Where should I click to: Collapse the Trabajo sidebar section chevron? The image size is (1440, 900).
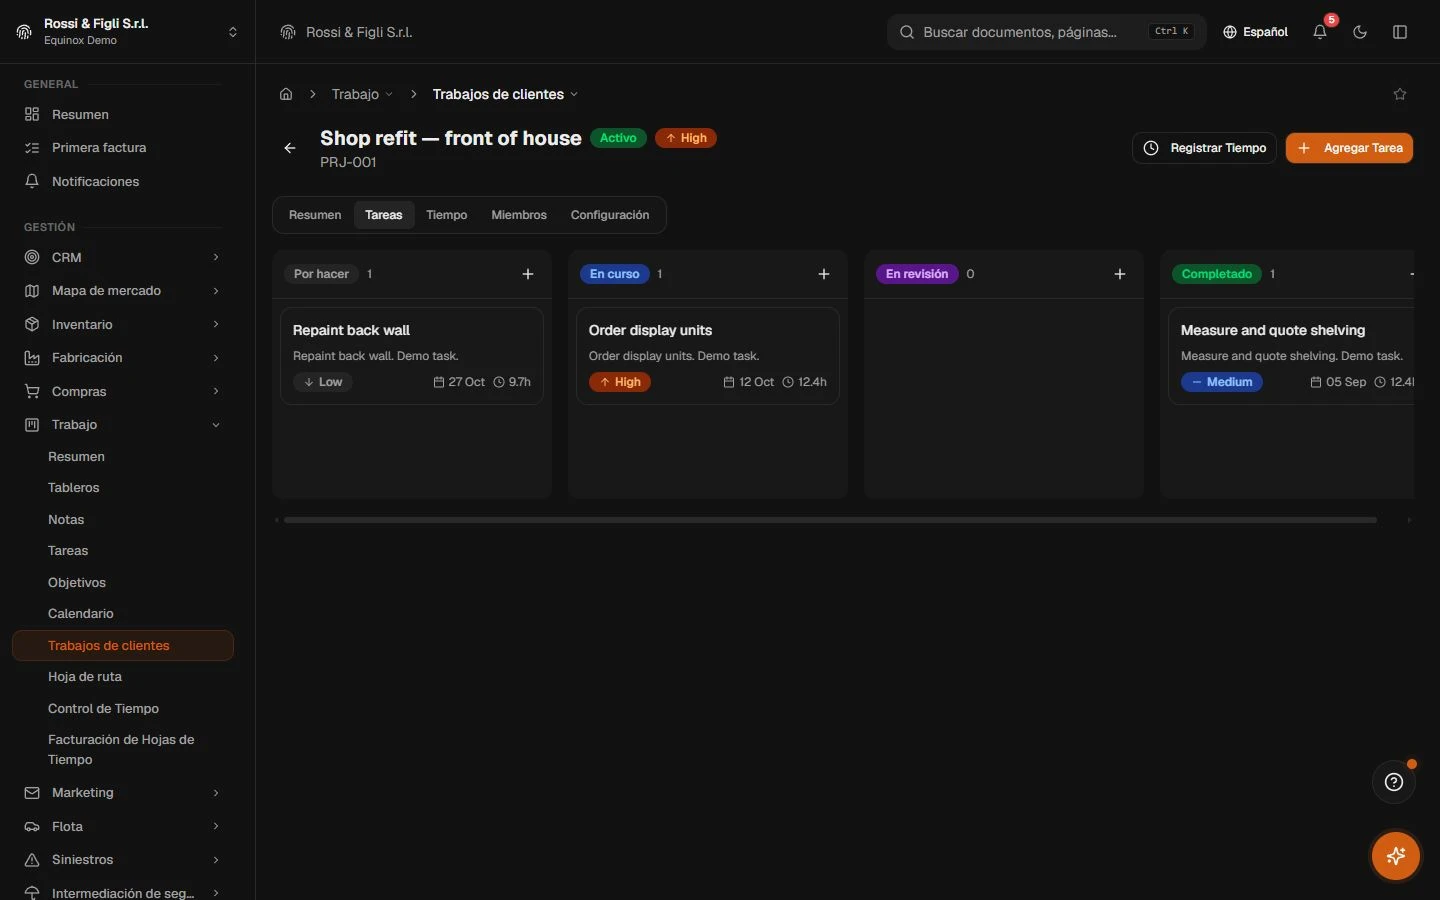point(216,425)
